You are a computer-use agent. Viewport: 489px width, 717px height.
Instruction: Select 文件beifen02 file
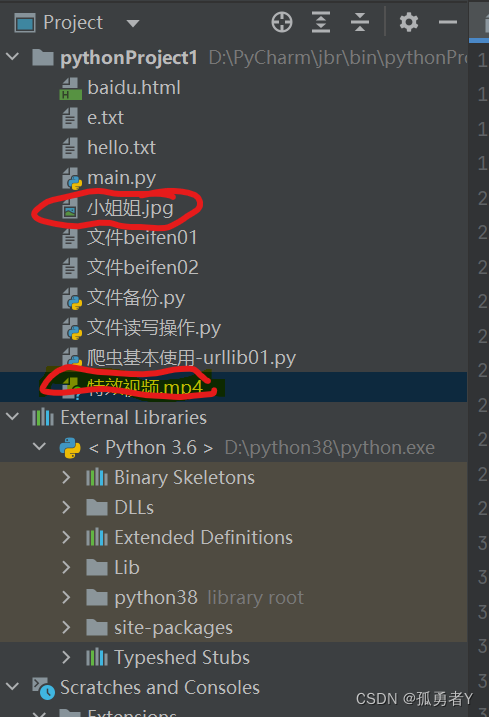143,268
